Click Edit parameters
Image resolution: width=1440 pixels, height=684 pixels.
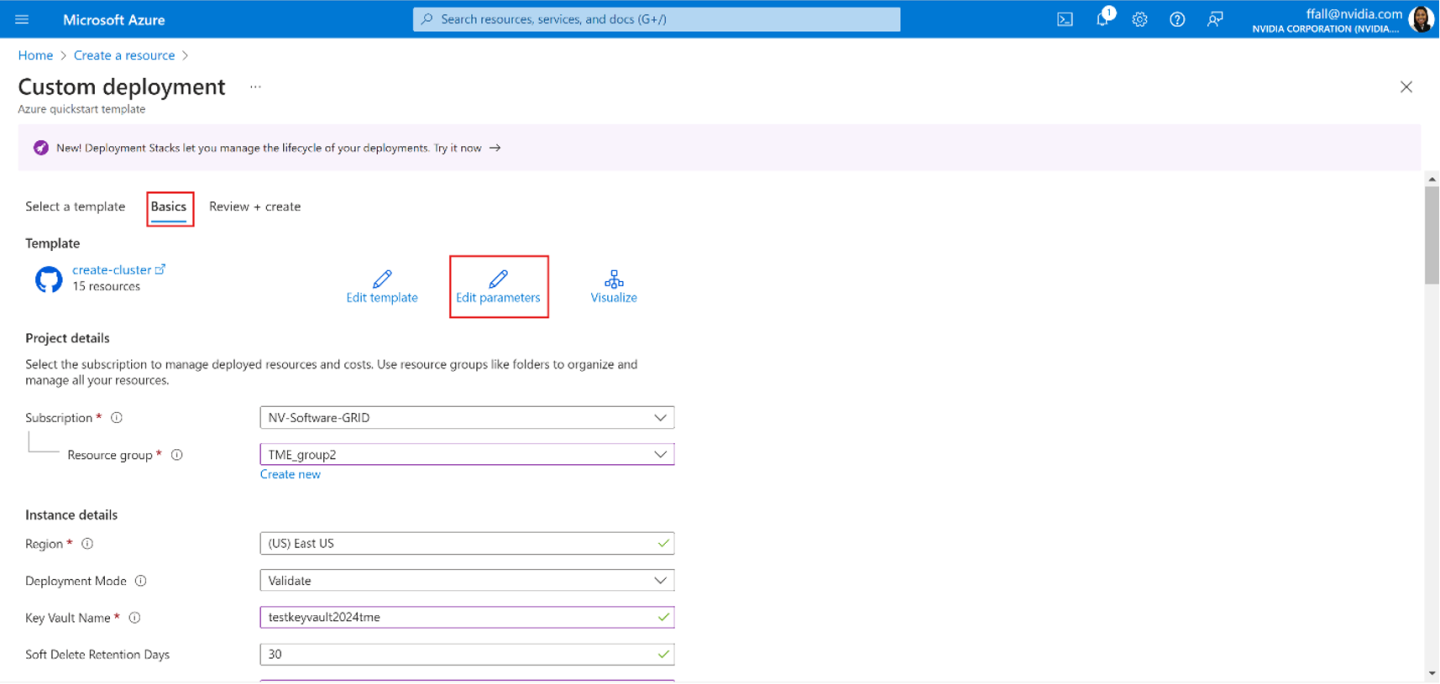pos(498,286)
